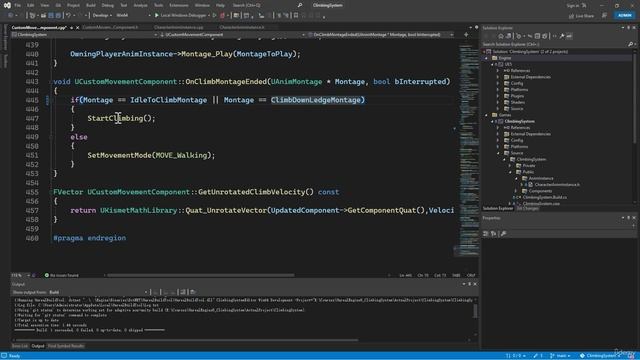Screen dimensions: 640x360
Task: Click the Save All toolbar icon
Action: (58, 16)
